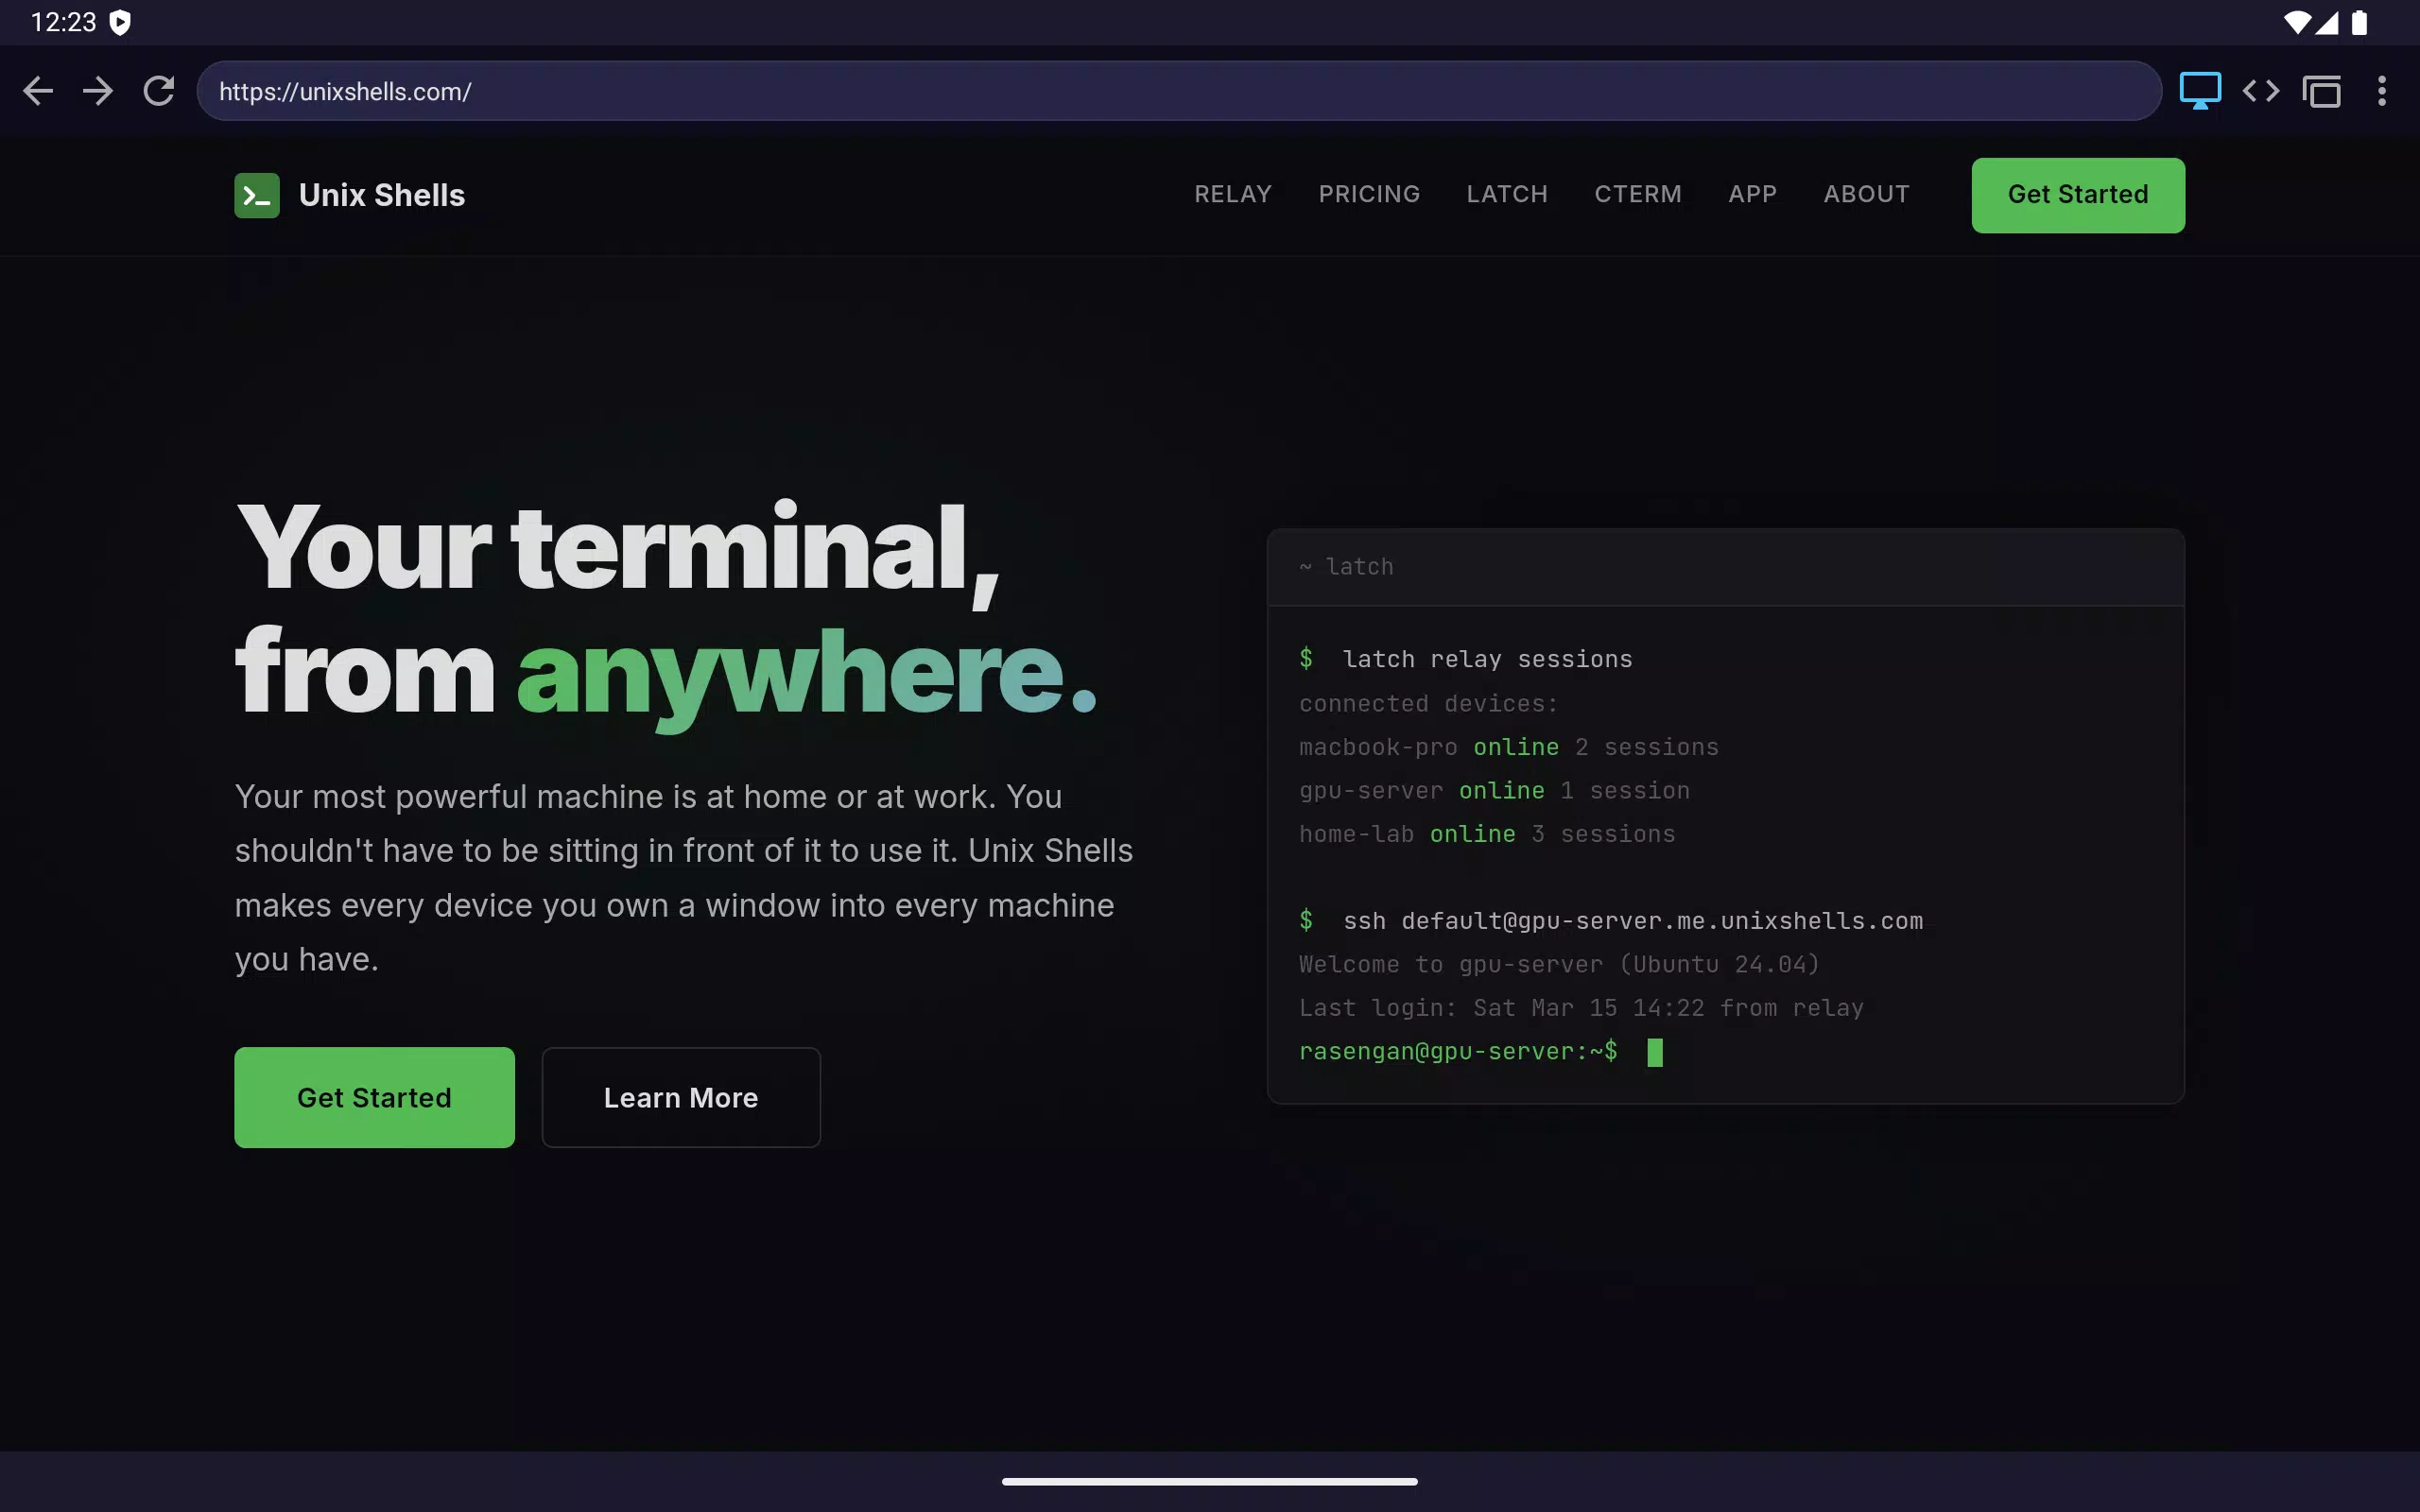Tap the bottom navigation gesture handle

coord(1210,1481)
